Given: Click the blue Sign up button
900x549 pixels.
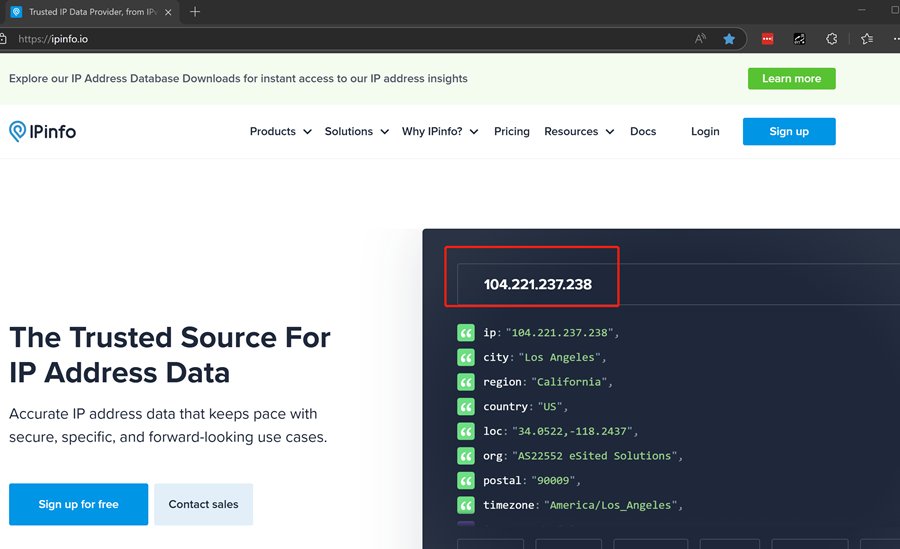Looking at the screenshot, I should pyautogui.click(x=789, y=132).
